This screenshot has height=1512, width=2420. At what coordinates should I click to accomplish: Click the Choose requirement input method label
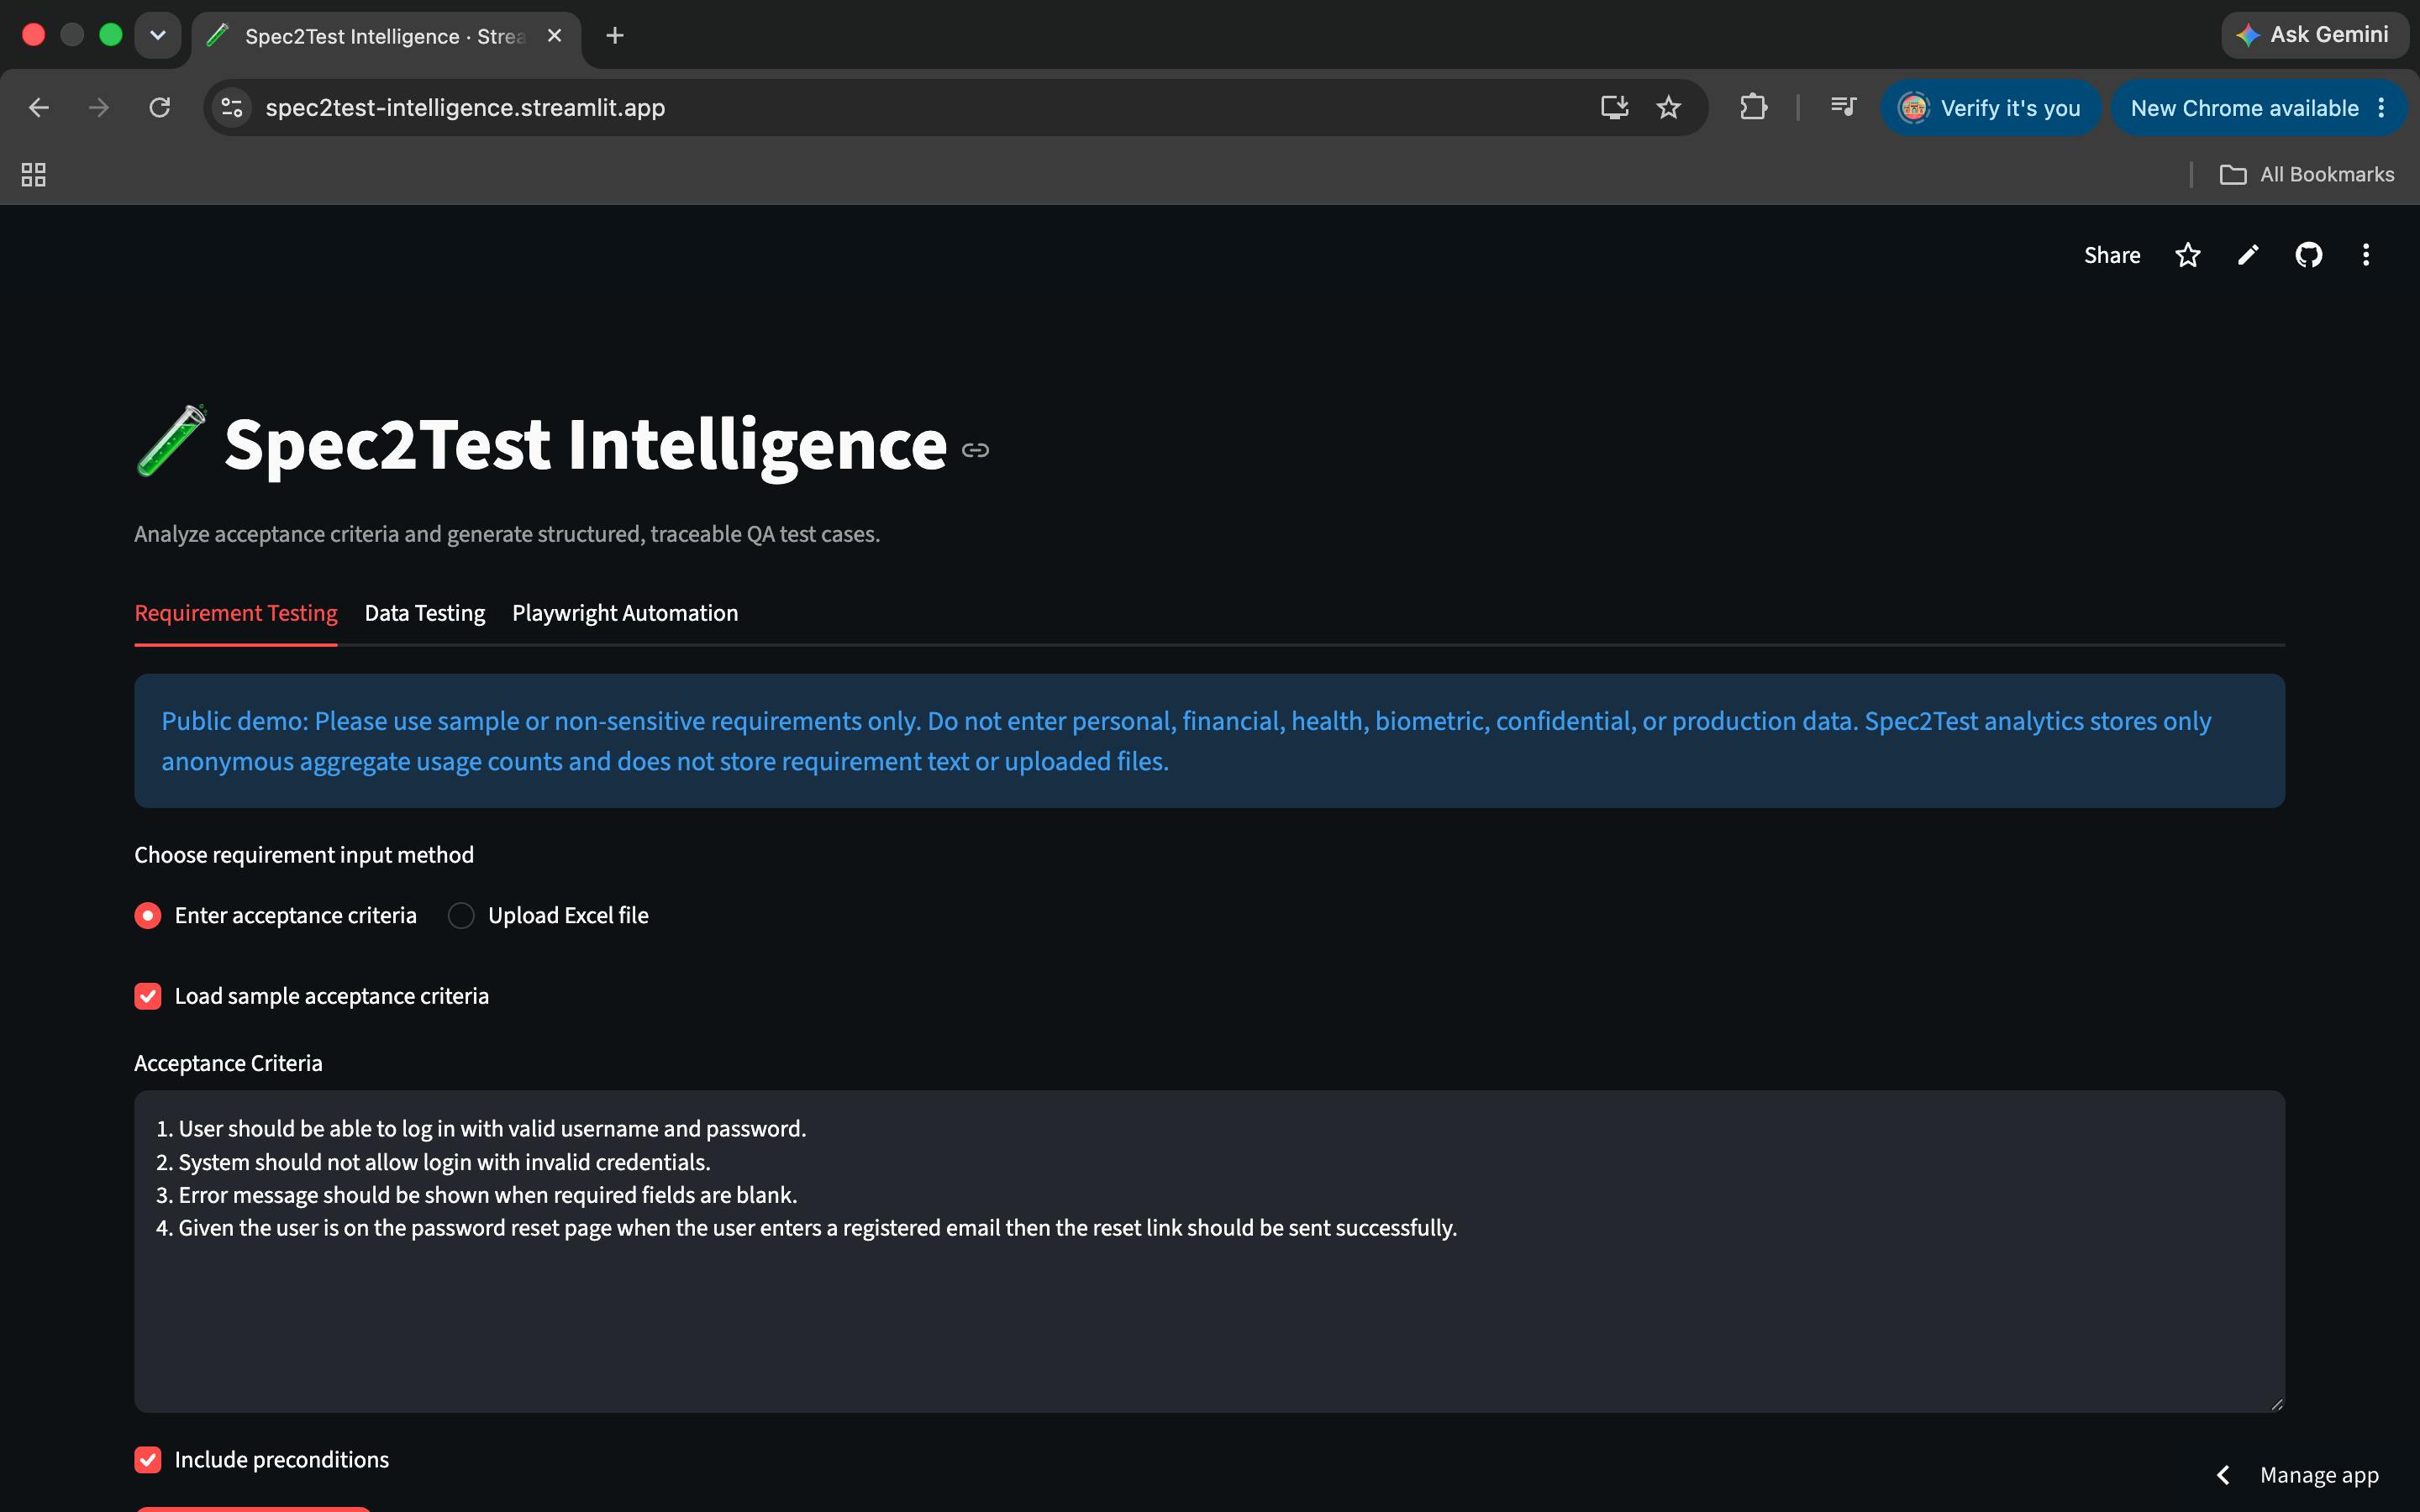click(x=304, y=855)
